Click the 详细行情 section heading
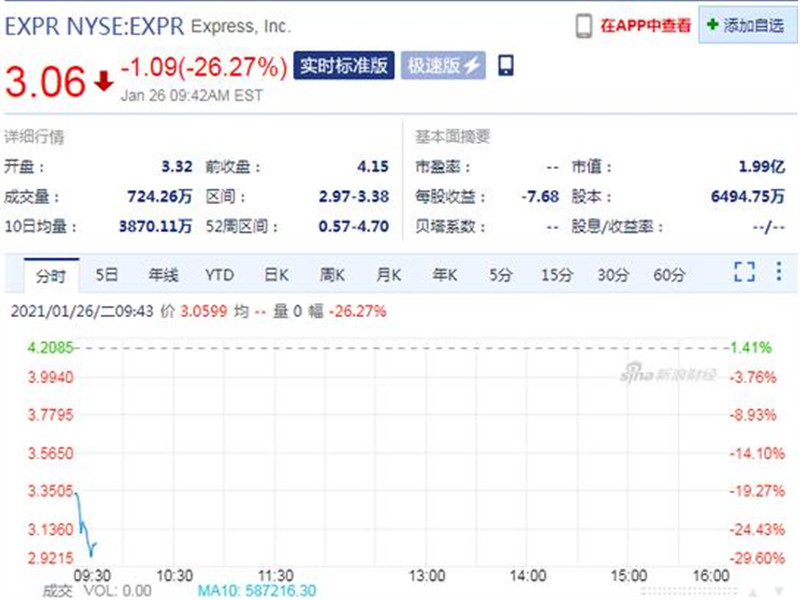This screenshot has width=800, height=600. point(34,137)
